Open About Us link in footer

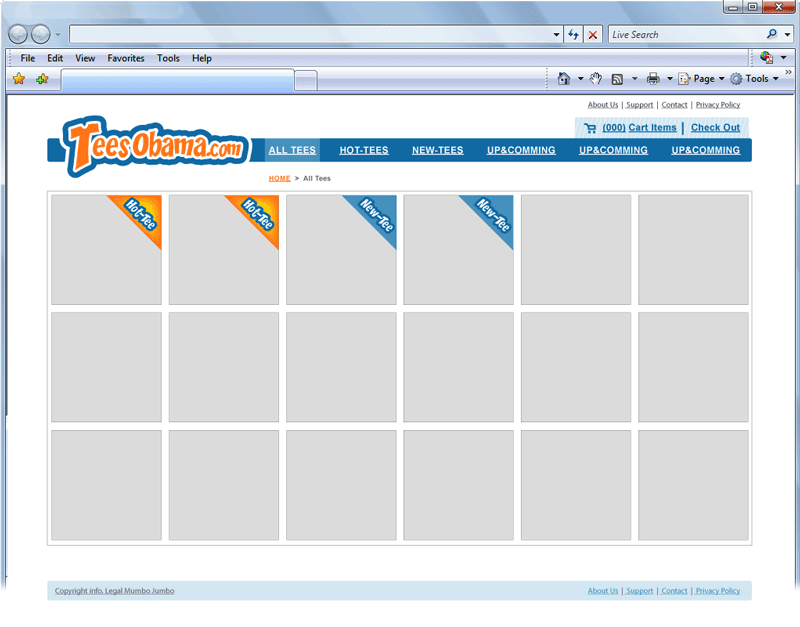603,591
